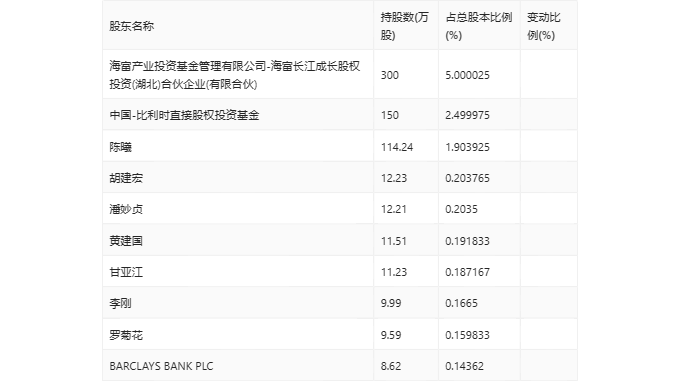Select shareholder 中国-比利时直接股权投资基金
680x381 pixels.
click(x=184, y=115)
